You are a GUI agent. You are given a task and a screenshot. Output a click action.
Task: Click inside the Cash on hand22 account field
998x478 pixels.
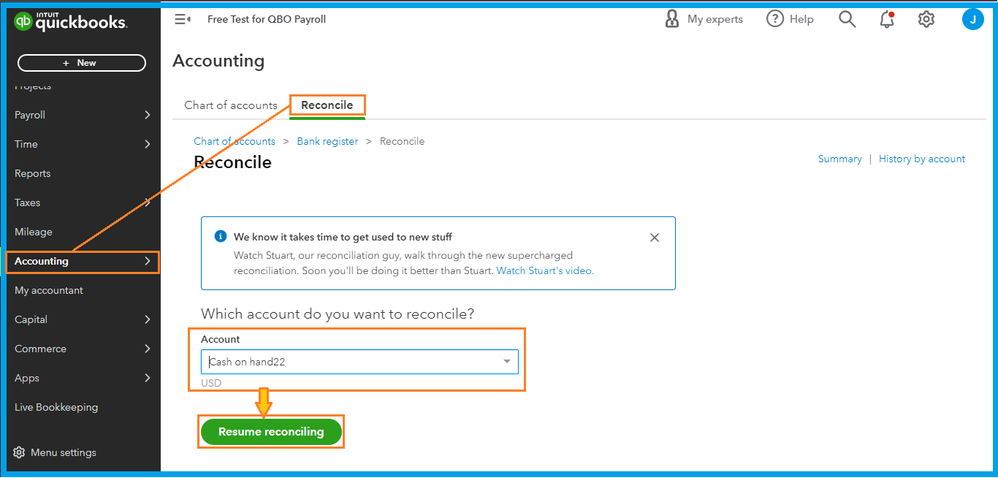pos(360,362)
